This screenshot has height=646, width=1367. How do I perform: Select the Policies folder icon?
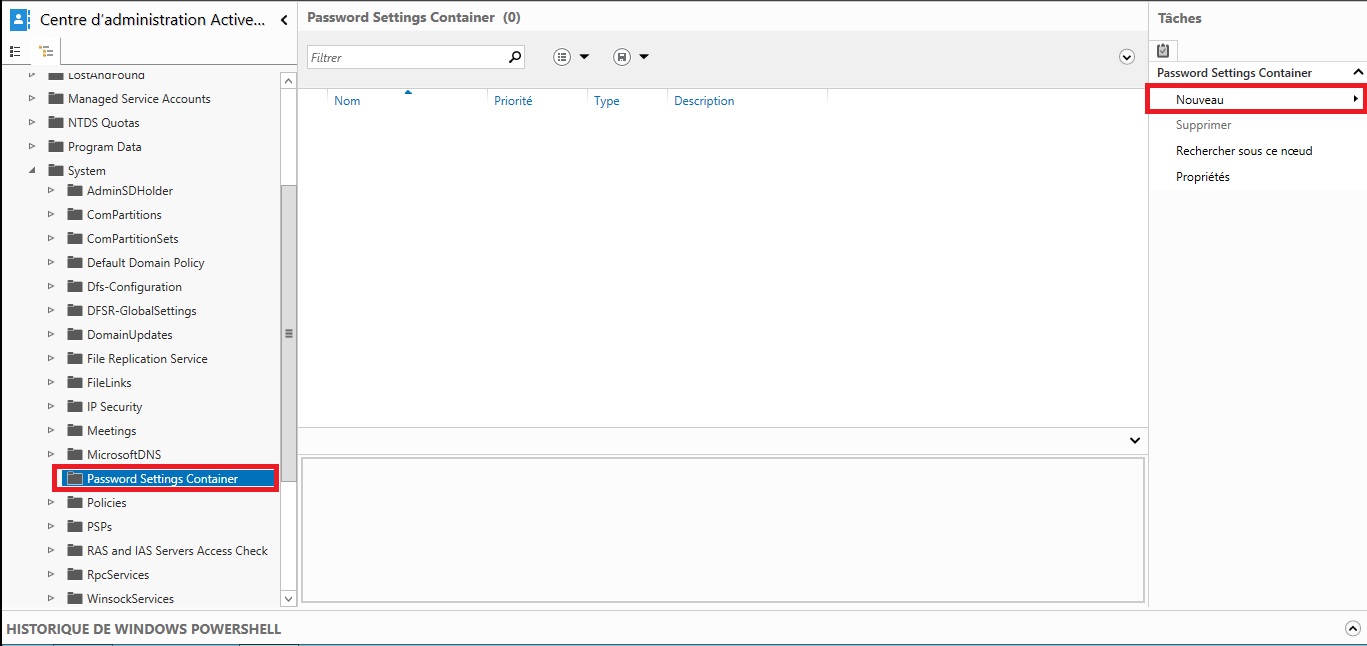coord(75,503)
